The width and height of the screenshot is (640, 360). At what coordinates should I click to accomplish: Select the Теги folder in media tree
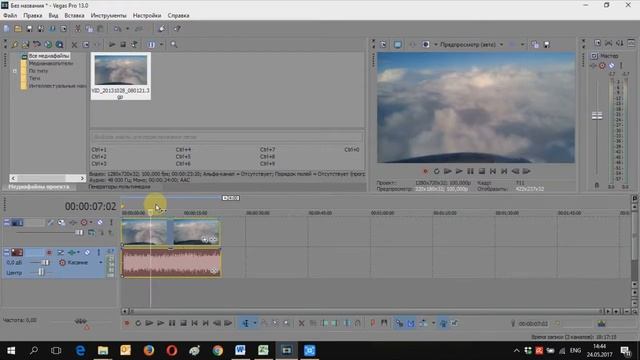(34, 78)
